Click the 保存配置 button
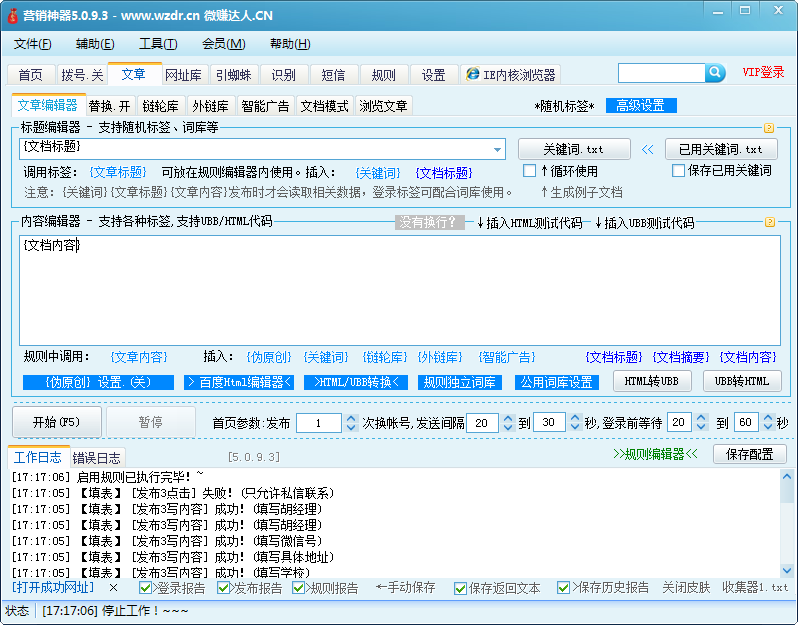This screenshot has width=798, height=625. pyautogui.click(x=749, y=454)
